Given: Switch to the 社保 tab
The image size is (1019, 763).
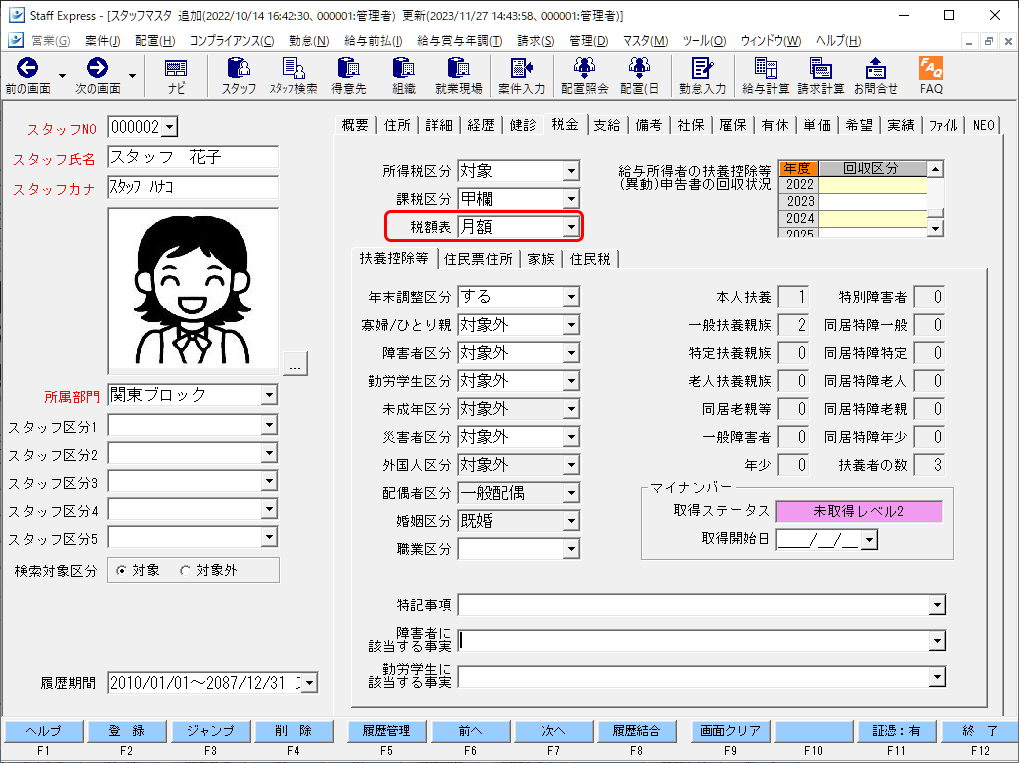Looking at the screenshot, I should pyautogui.click(x=690, y=125).
